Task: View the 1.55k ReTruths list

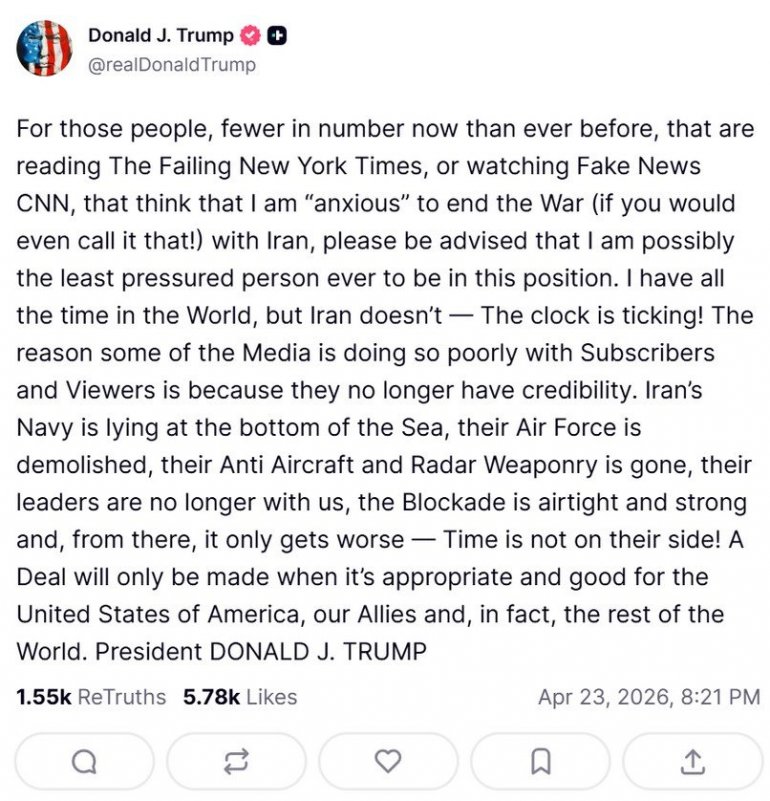Action: coord(91,697)
